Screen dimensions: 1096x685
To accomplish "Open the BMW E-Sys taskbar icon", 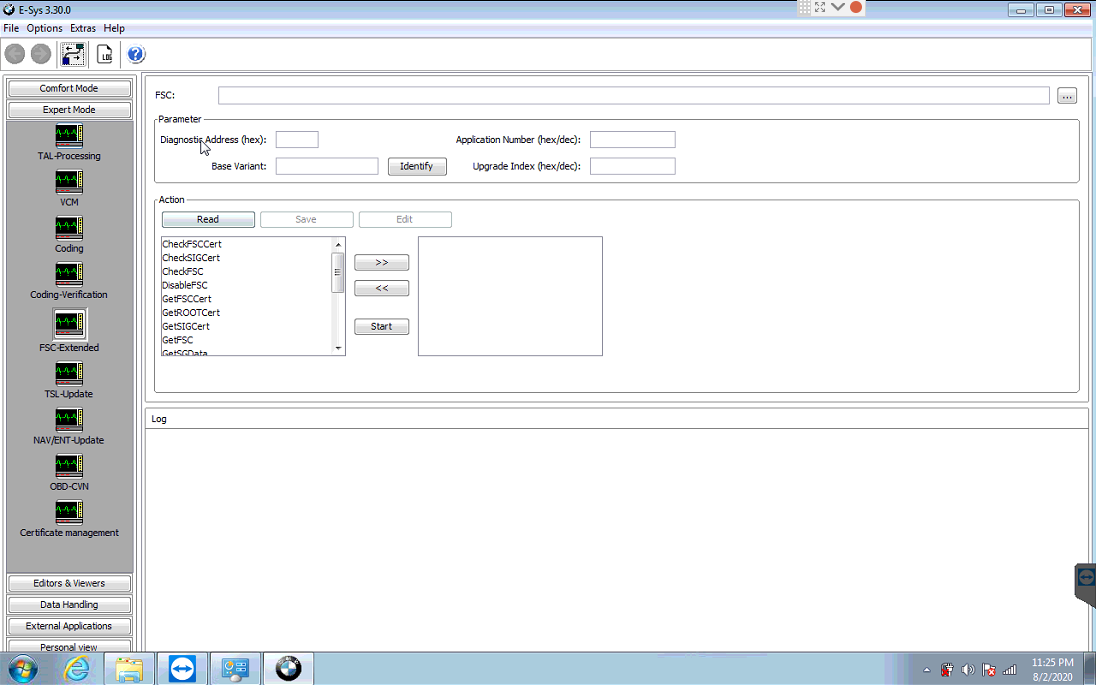I will (x=289, y=669).
